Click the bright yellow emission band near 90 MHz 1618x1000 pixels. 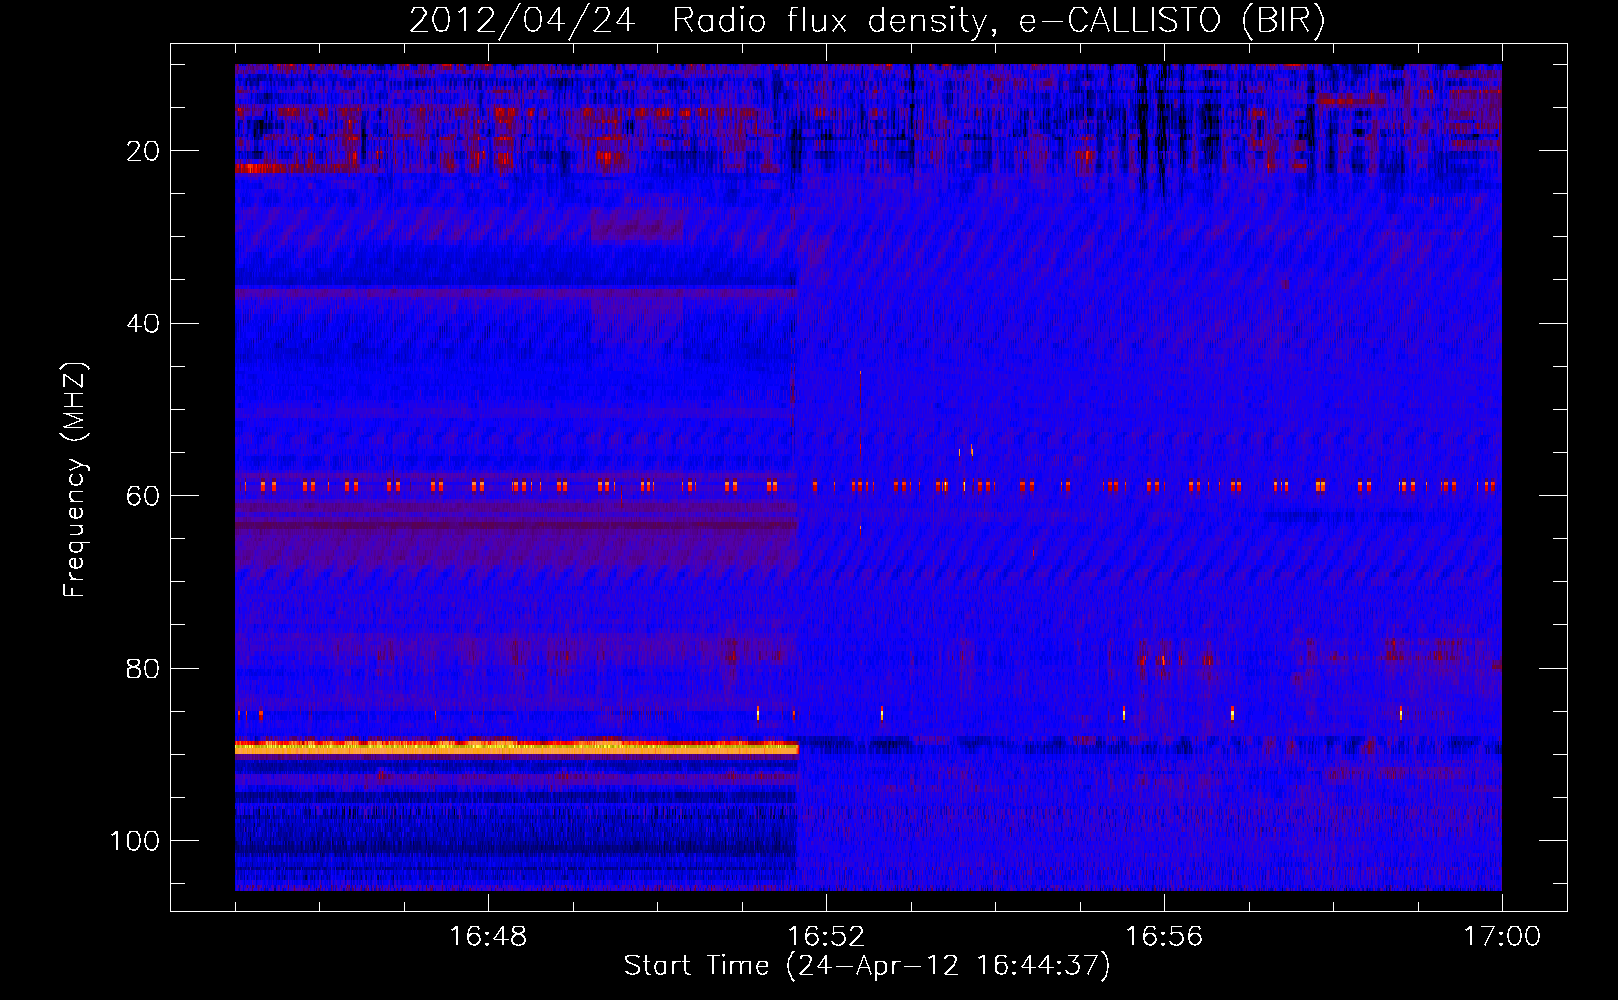(516, 747)
